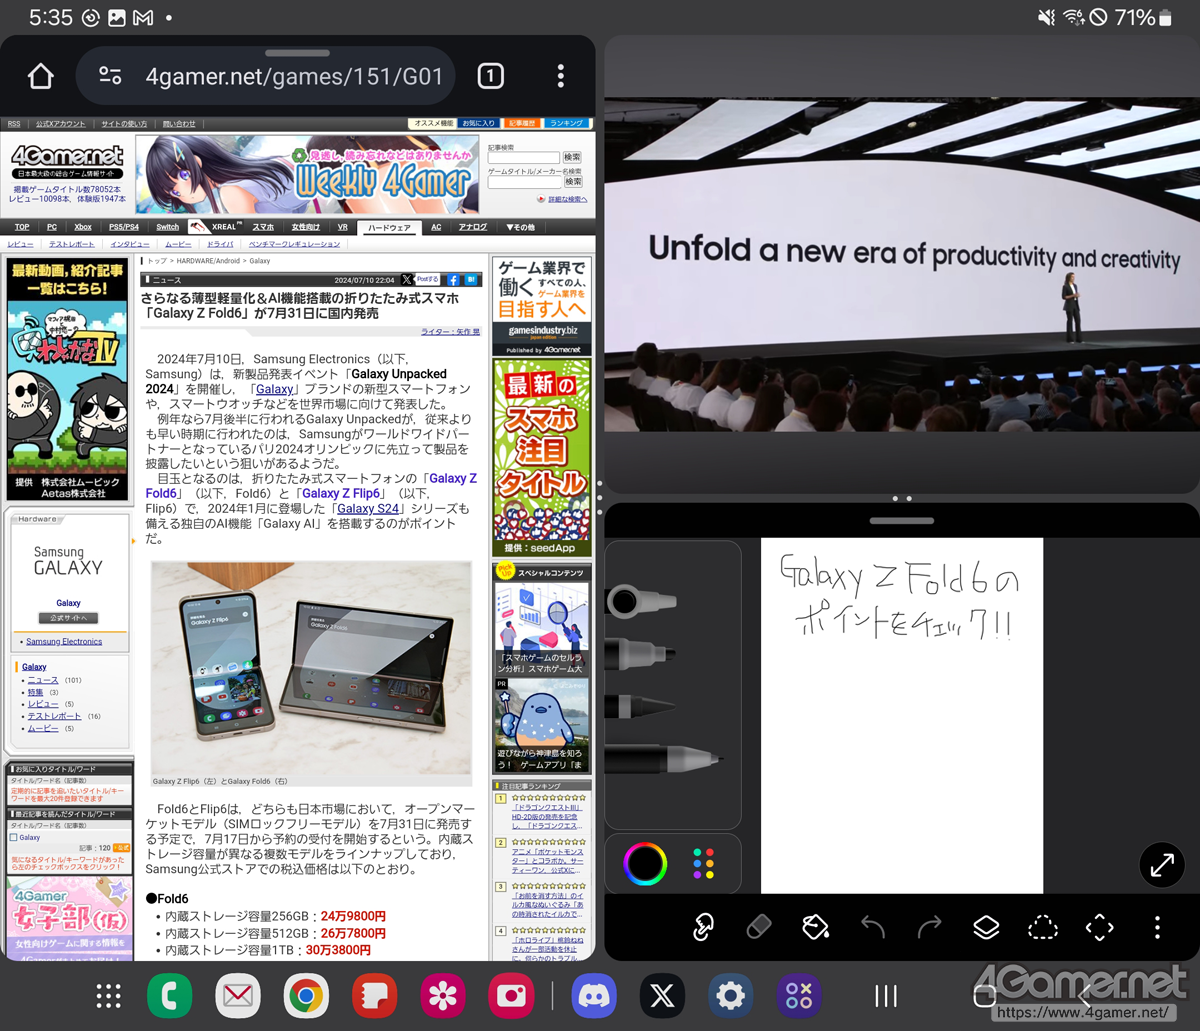
Task: Tap the Chrome home icon
Action: click(x=40, y=76)
